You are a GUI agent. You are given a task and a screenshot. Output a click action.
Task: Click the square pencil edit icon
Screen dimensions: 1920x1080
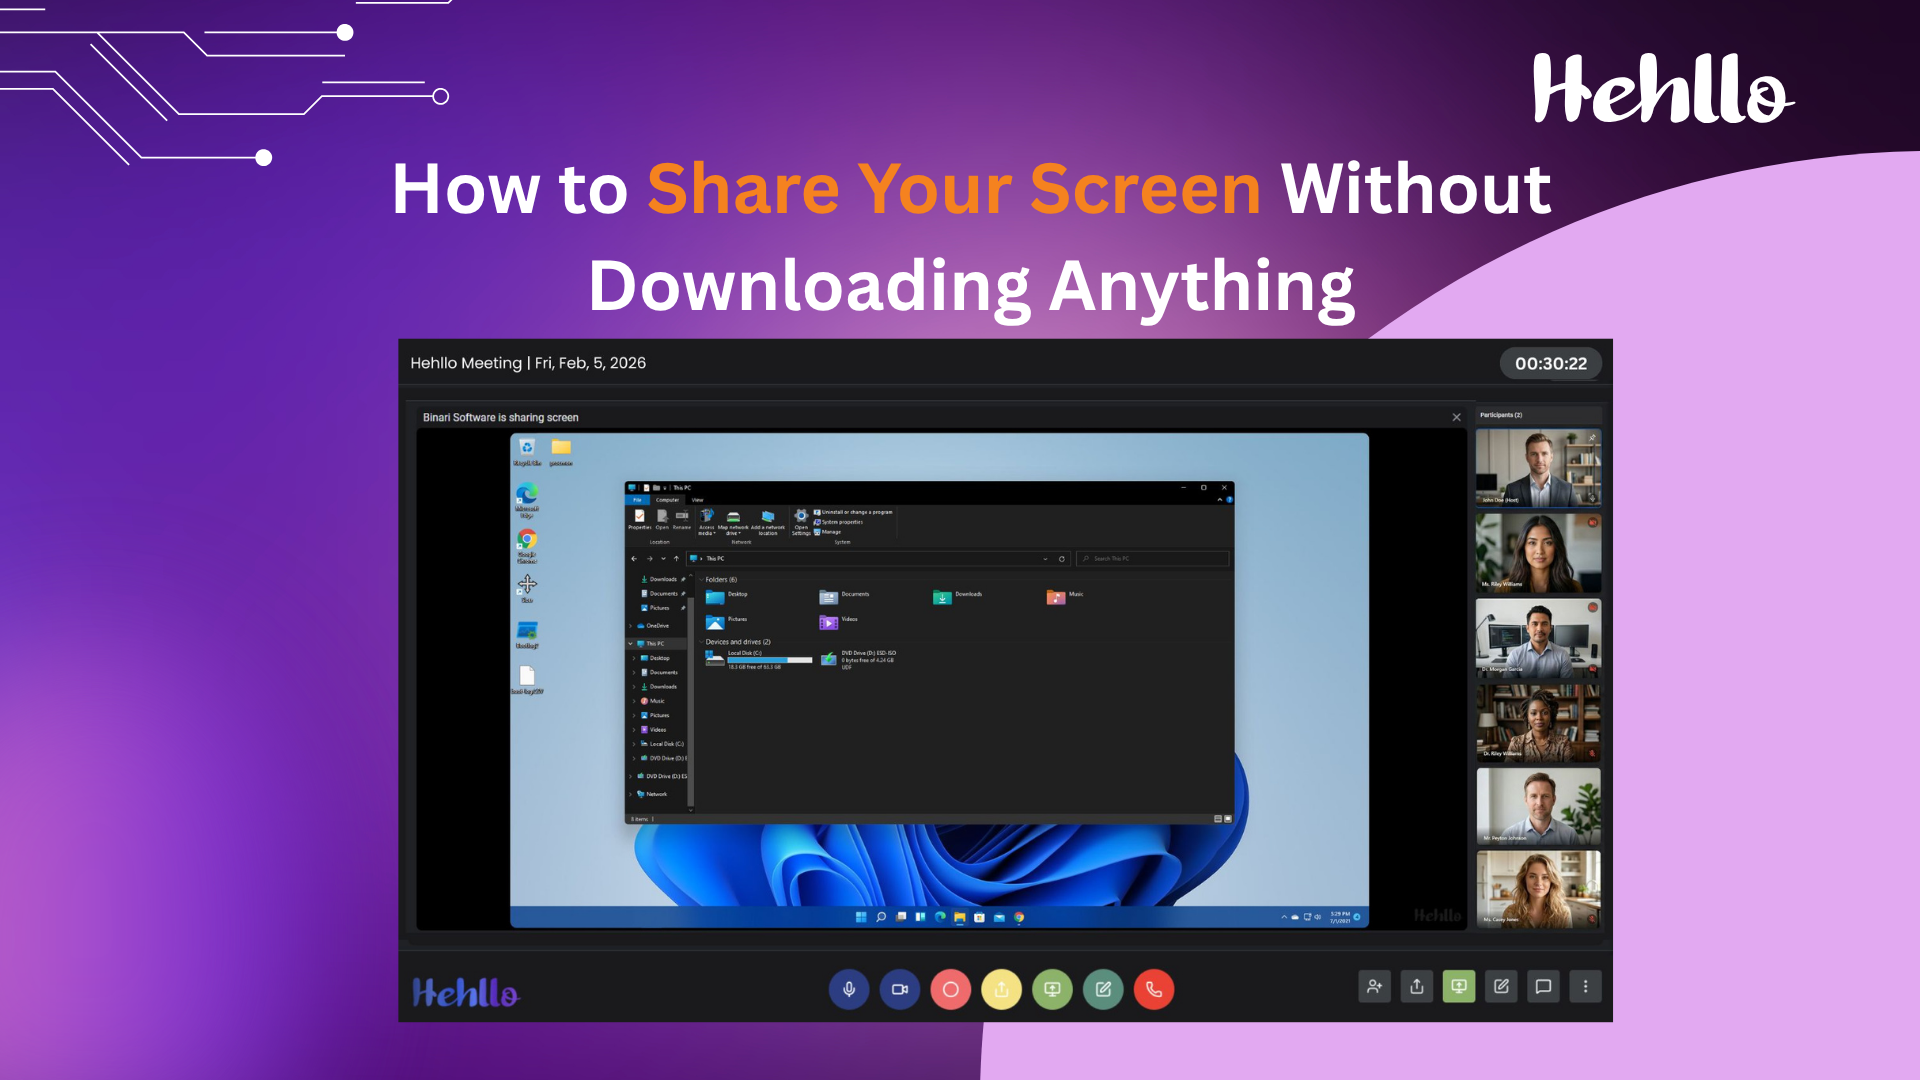coord(1501,986)
